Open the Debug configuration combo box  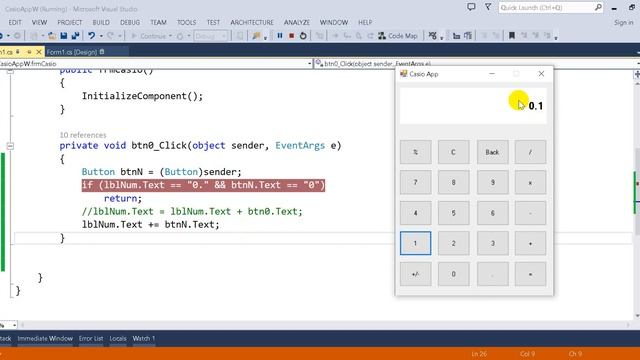211,36
